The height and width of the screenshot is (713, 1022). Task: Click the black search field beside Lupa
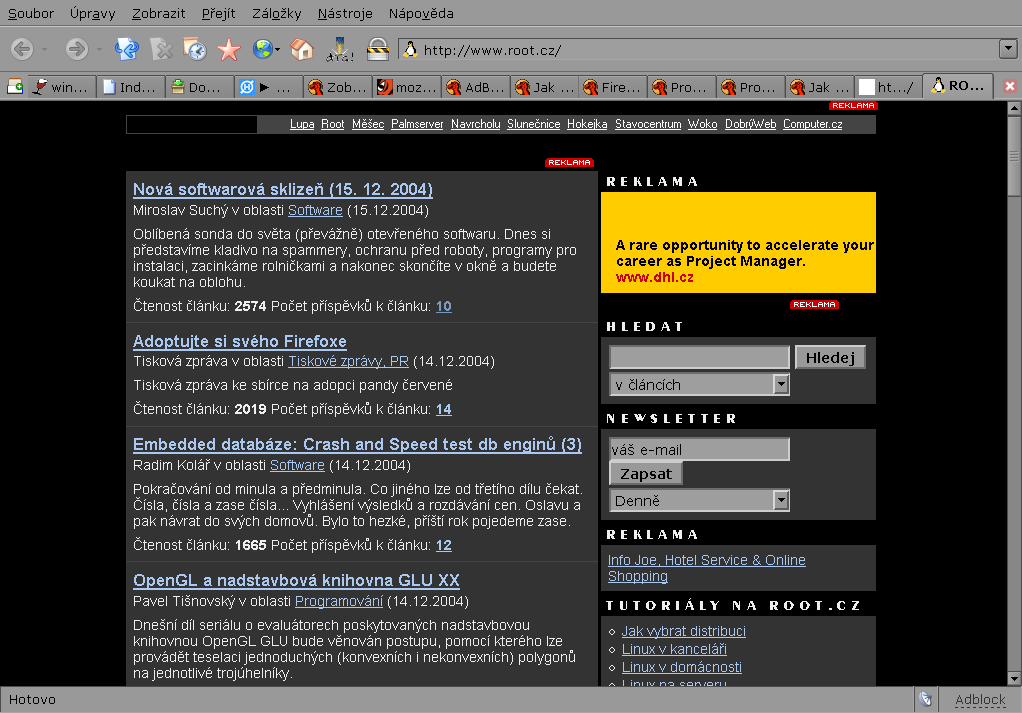(192, 124)
